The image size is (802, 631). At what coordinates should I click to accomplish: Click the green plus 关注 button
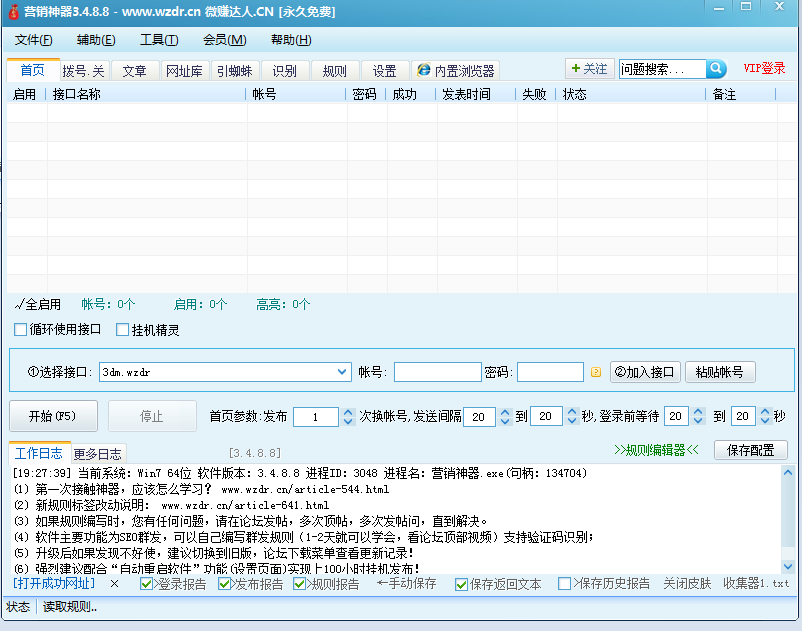click(589, 69)
